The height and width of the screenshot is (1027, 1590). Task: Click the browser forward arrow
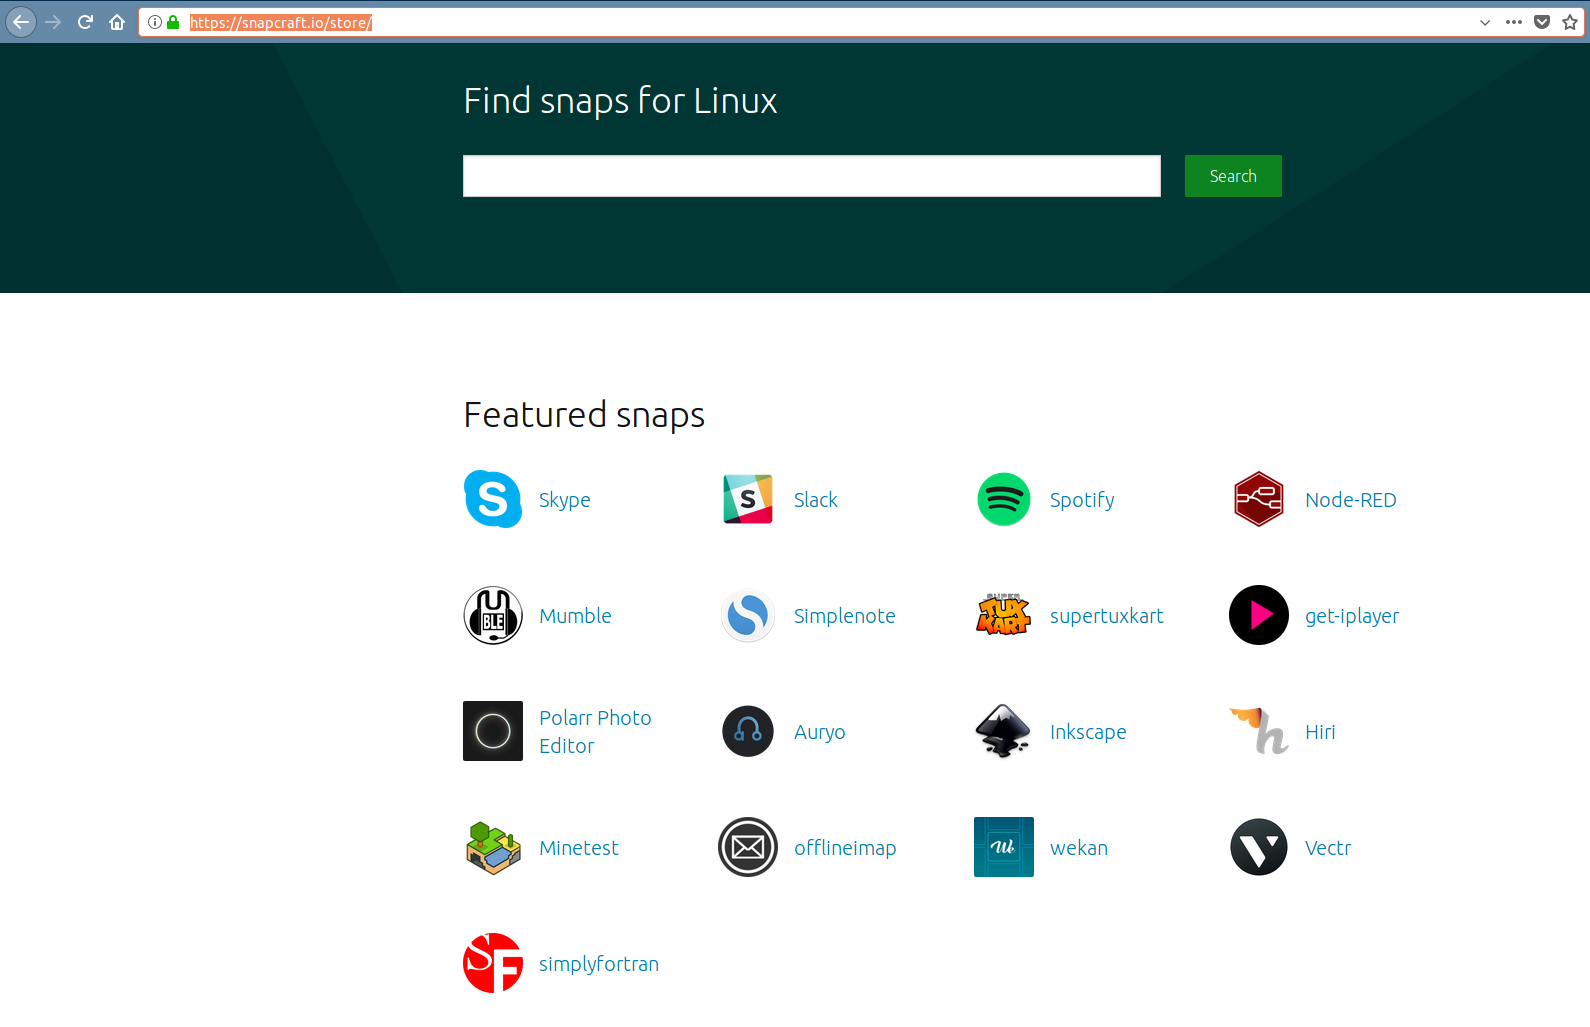coord(53,22)
